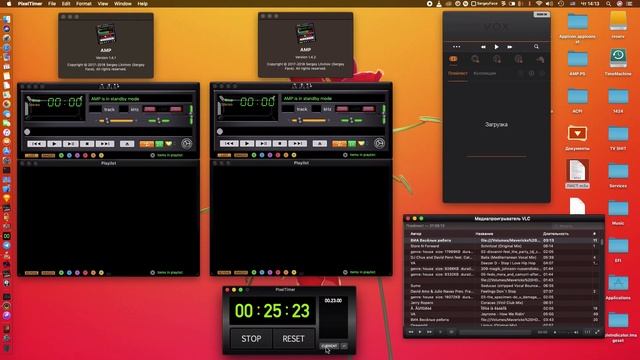
Task: Click play button in right AMP player
Action: click(x=247, y=143)
